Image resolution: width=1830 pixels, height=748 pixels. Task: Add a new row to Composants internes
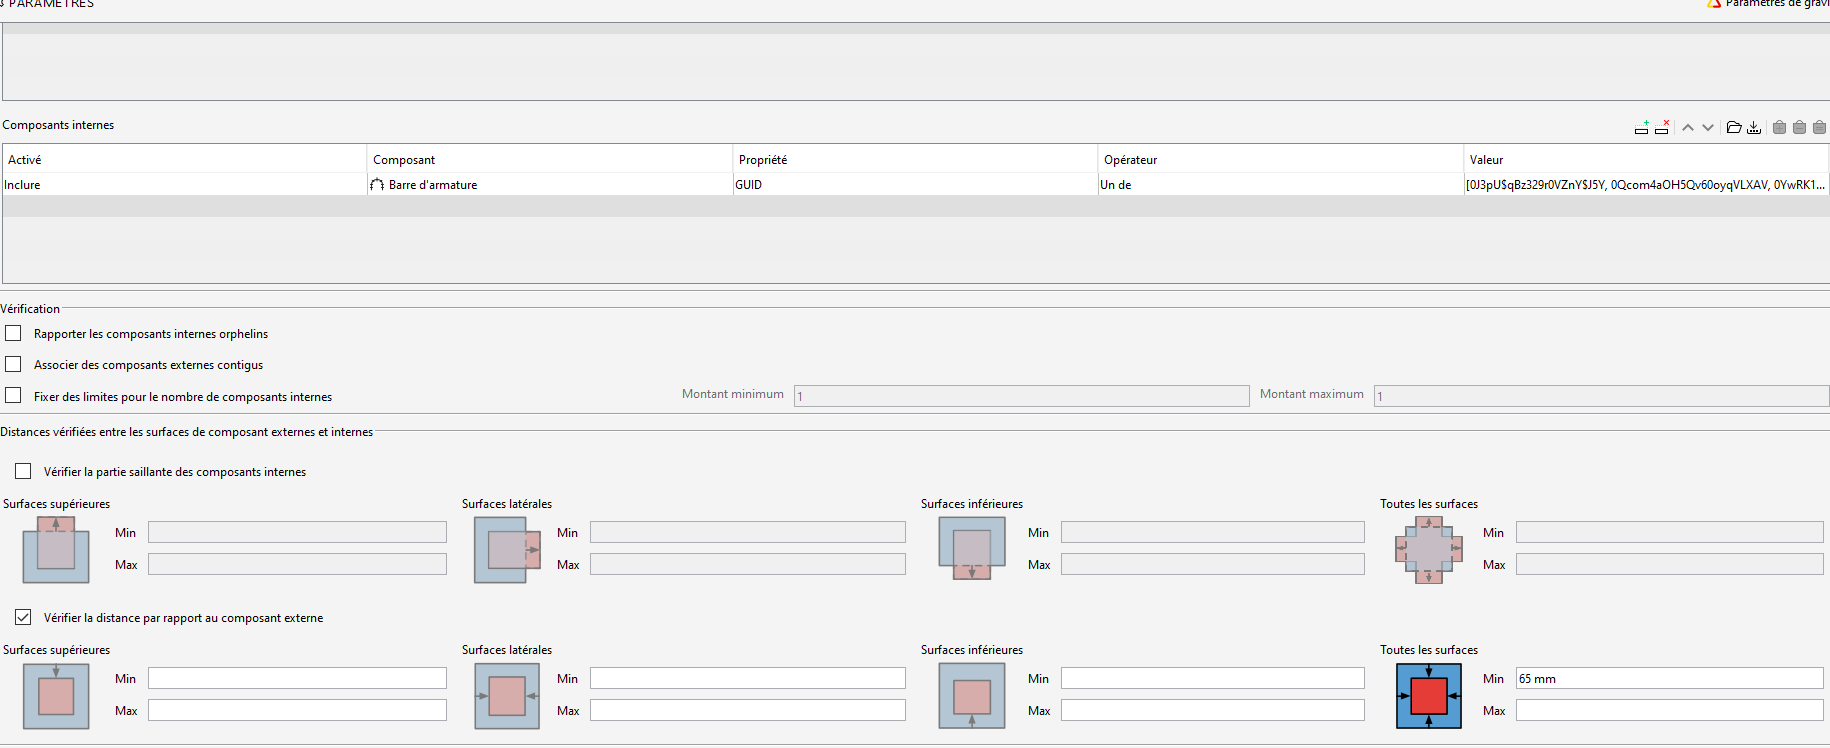1642,127
